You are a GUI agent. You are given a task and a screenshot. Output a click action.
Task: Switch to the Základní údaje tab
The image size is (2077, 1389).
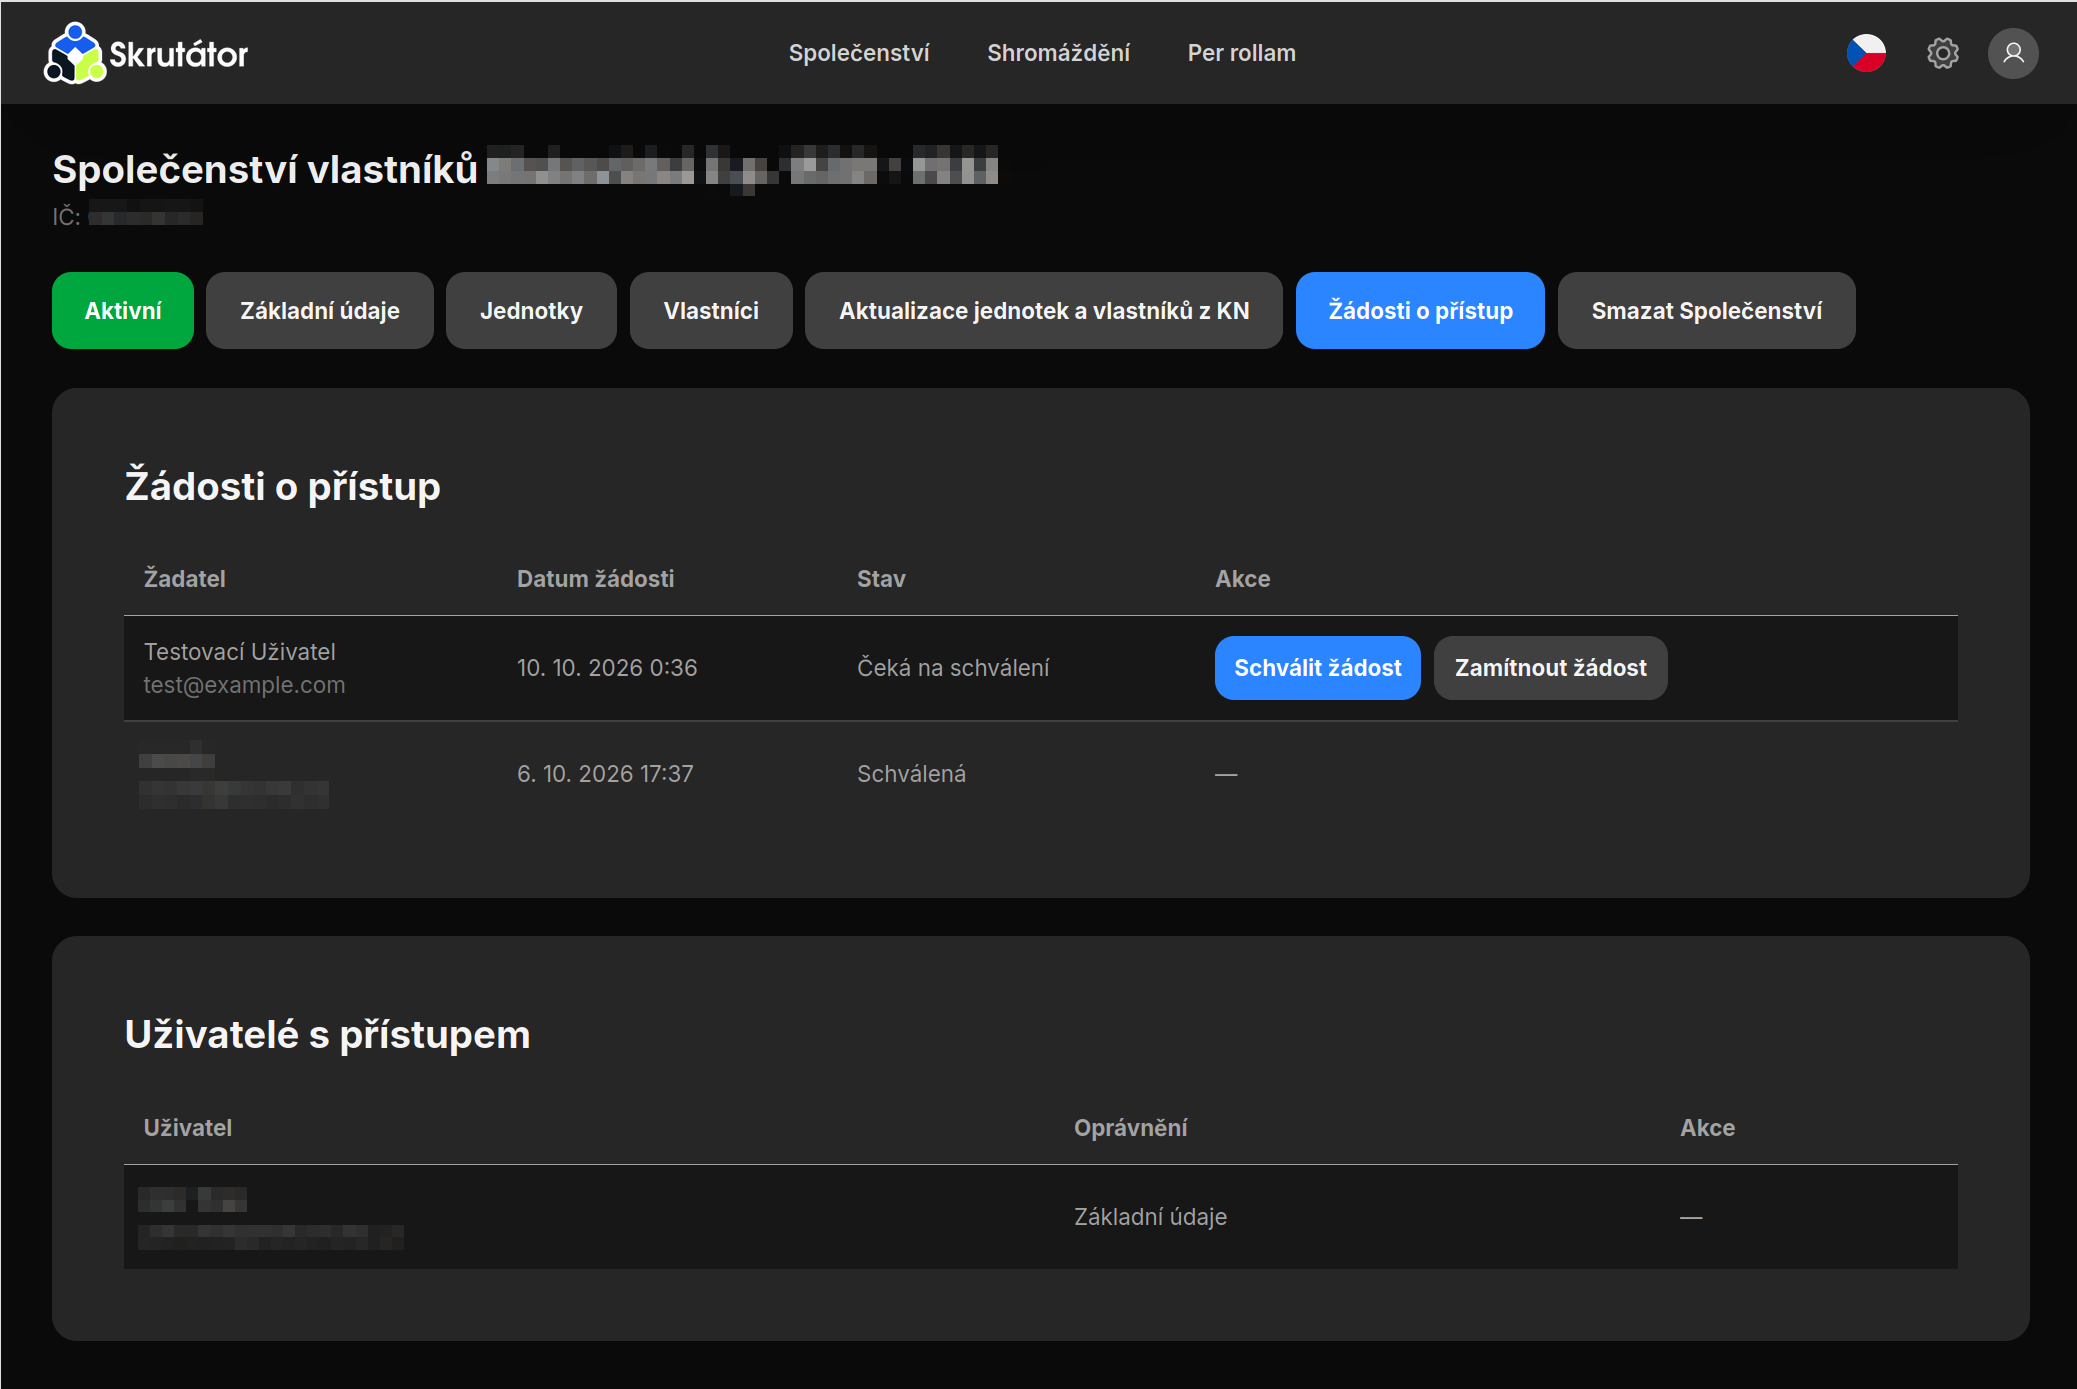point(320,311)
